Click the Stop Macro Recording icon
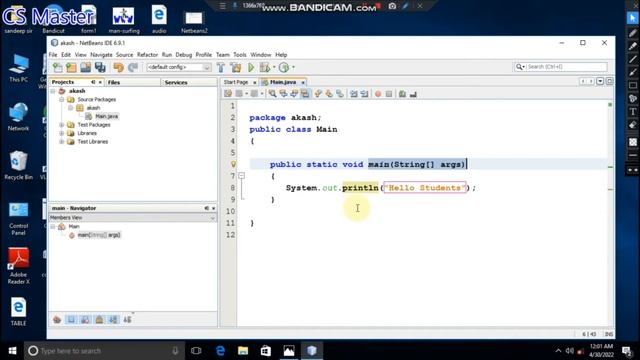The width and height of the screenshot is (640, 360). 389,94
